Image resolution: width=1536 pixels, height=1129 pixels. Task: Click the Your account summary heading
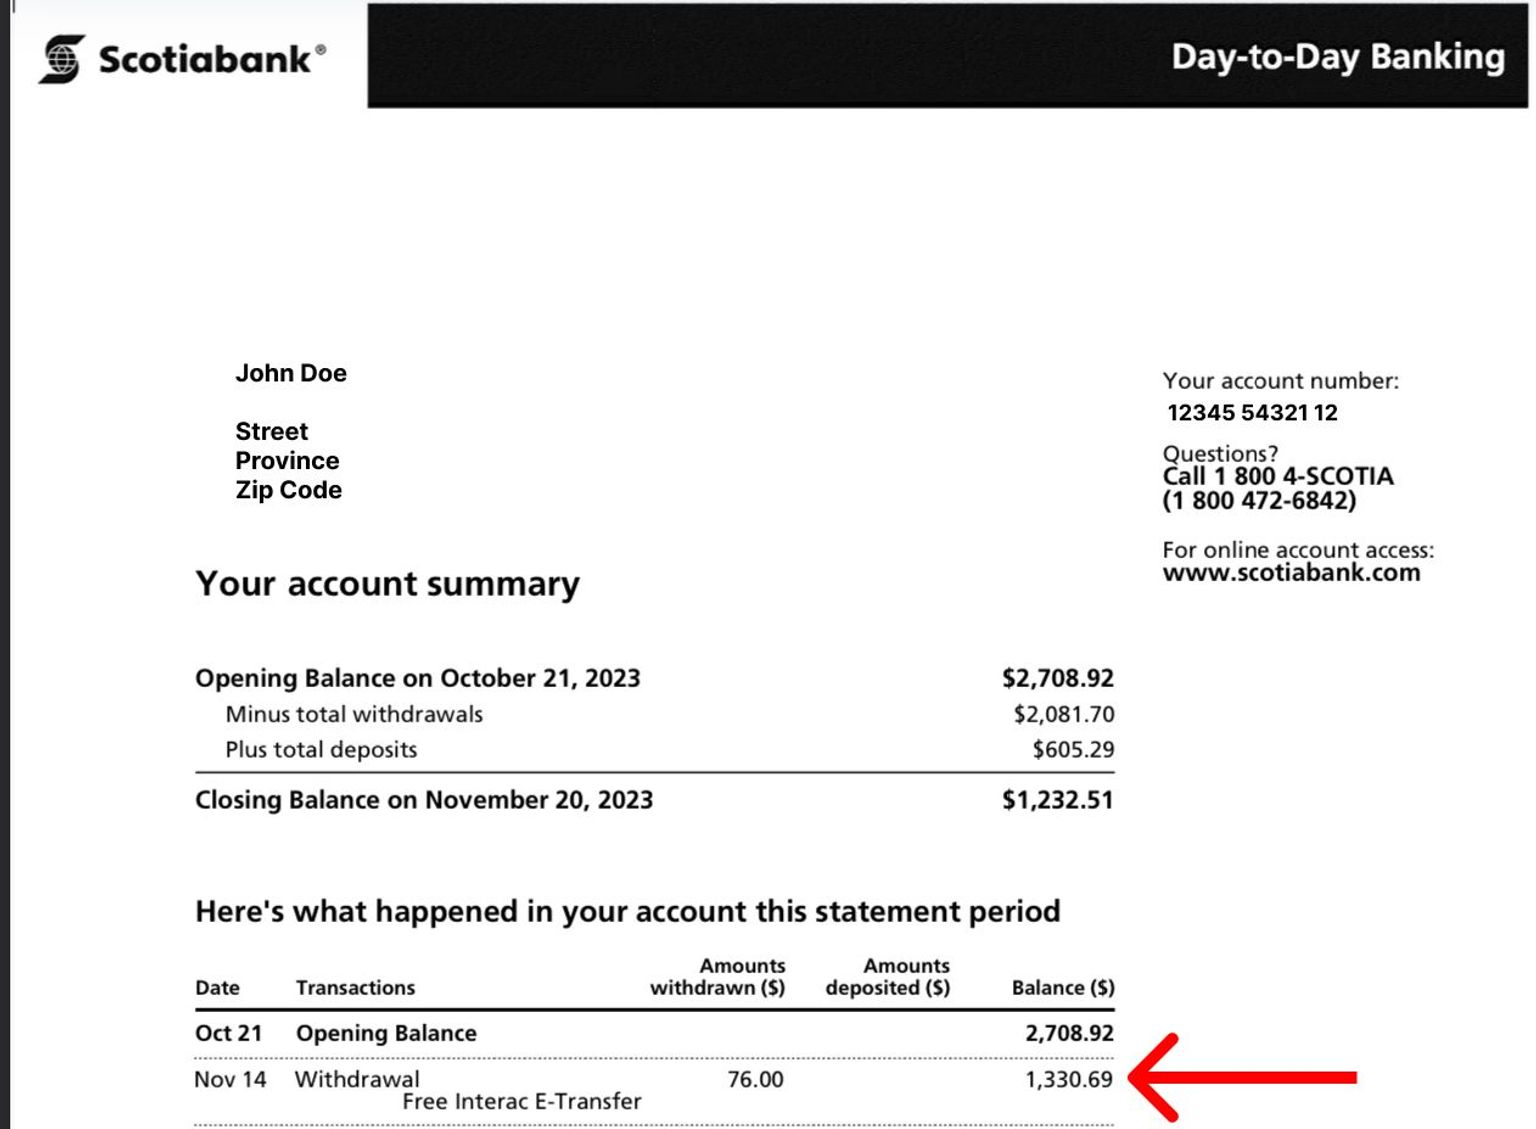(387, 583)
